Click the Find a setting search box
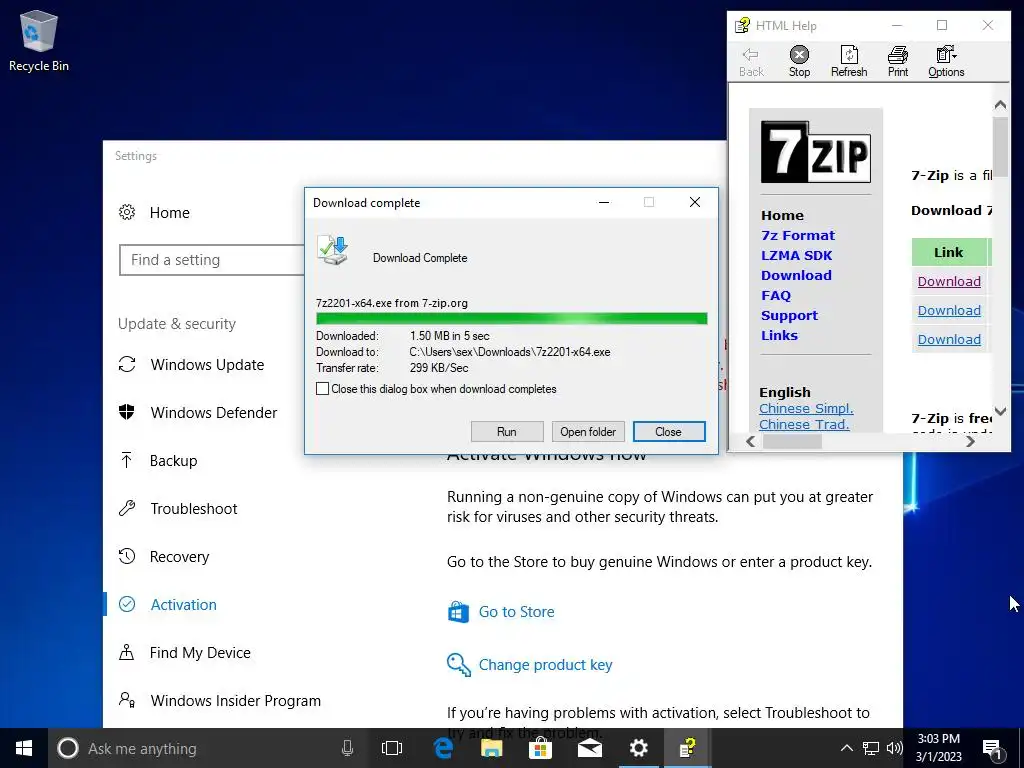The height and width of the screenshot is (768, 1024). click(212, 260)
